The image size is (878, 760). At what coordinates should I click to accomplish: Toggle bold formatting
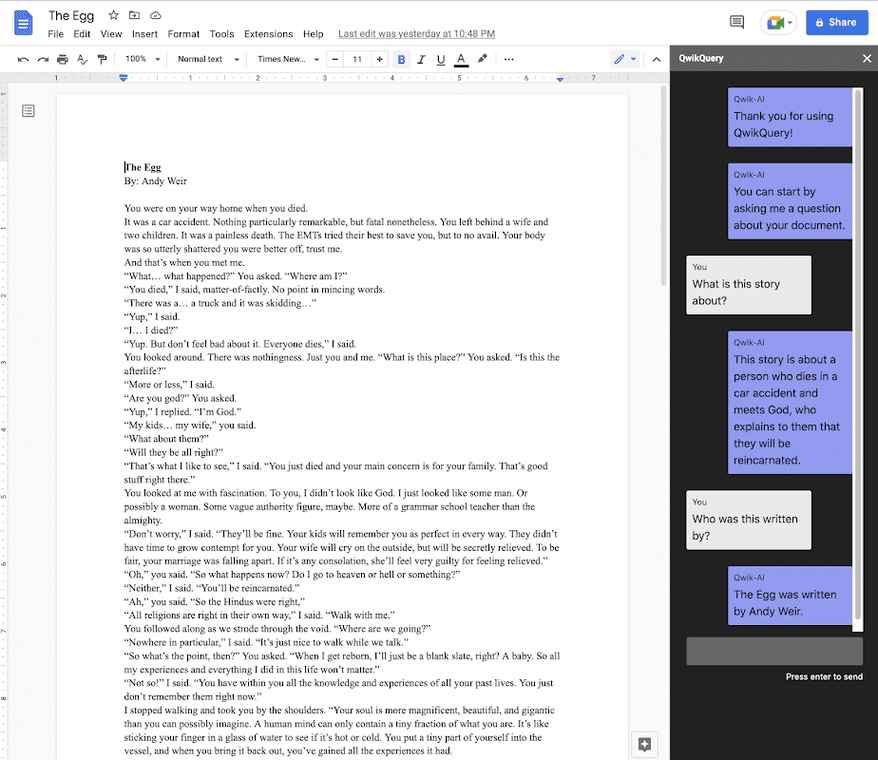[x=401, y=59]
